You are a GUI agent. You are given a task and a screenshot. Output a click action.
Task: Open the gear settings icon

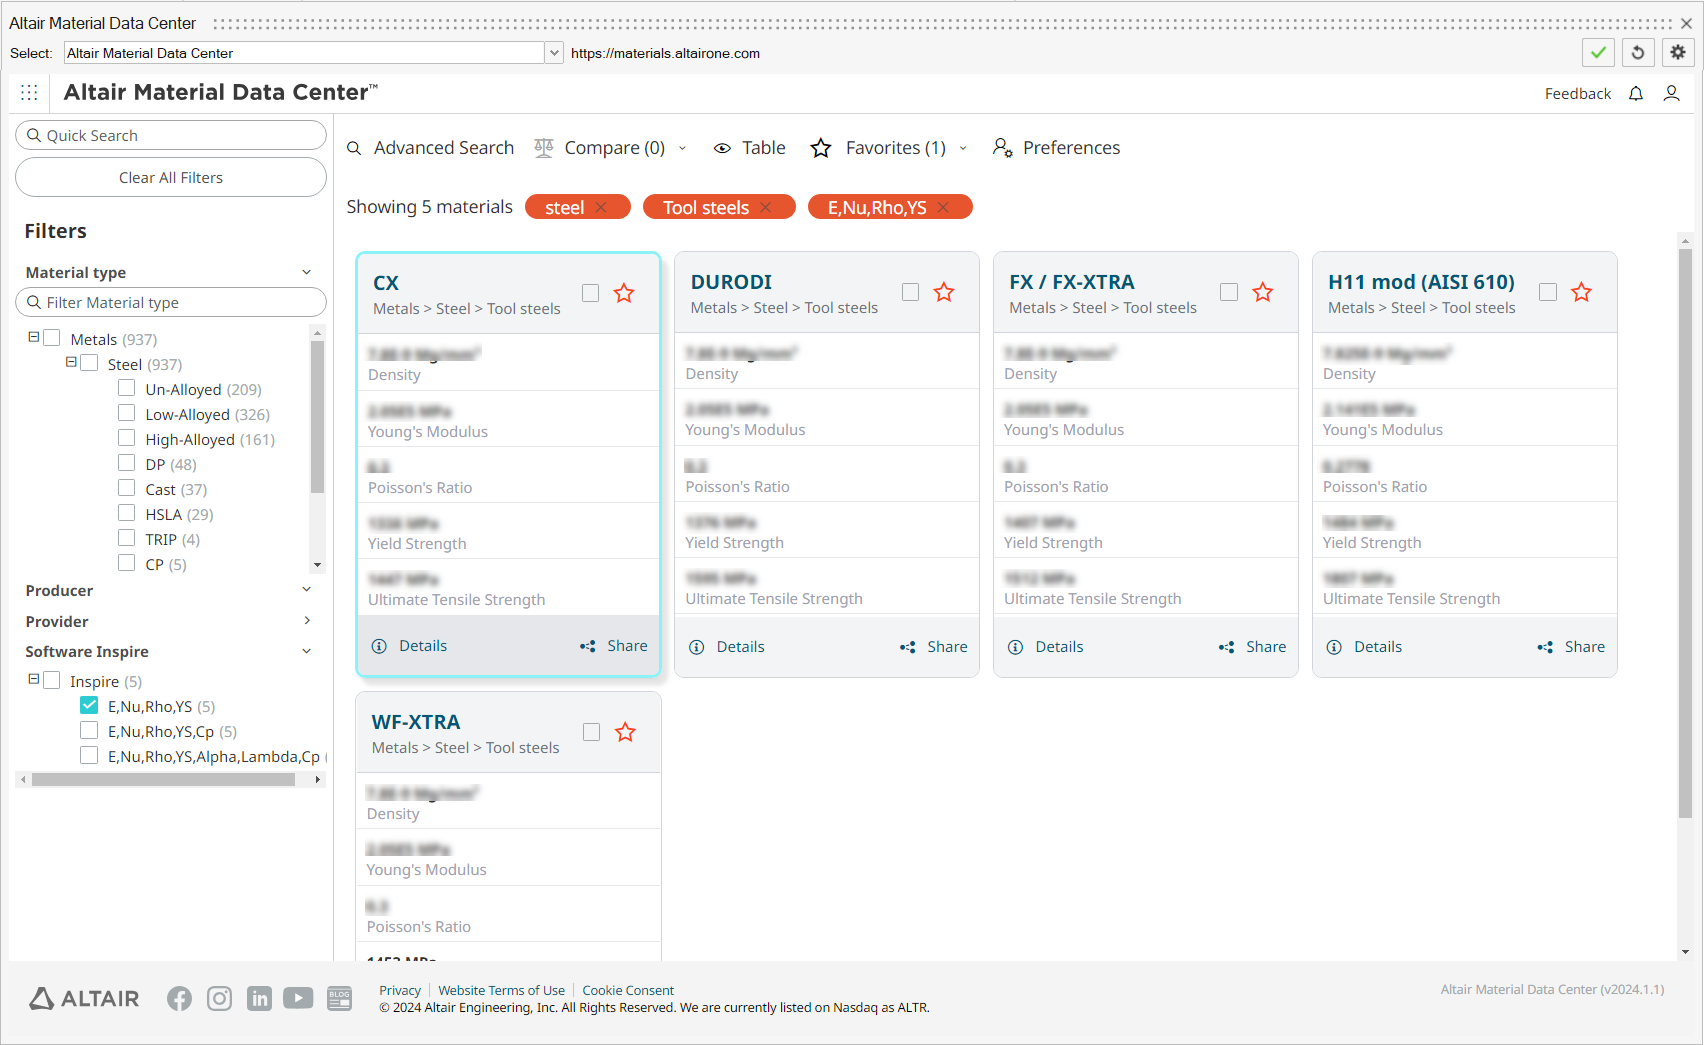(x=1678, y=53)
